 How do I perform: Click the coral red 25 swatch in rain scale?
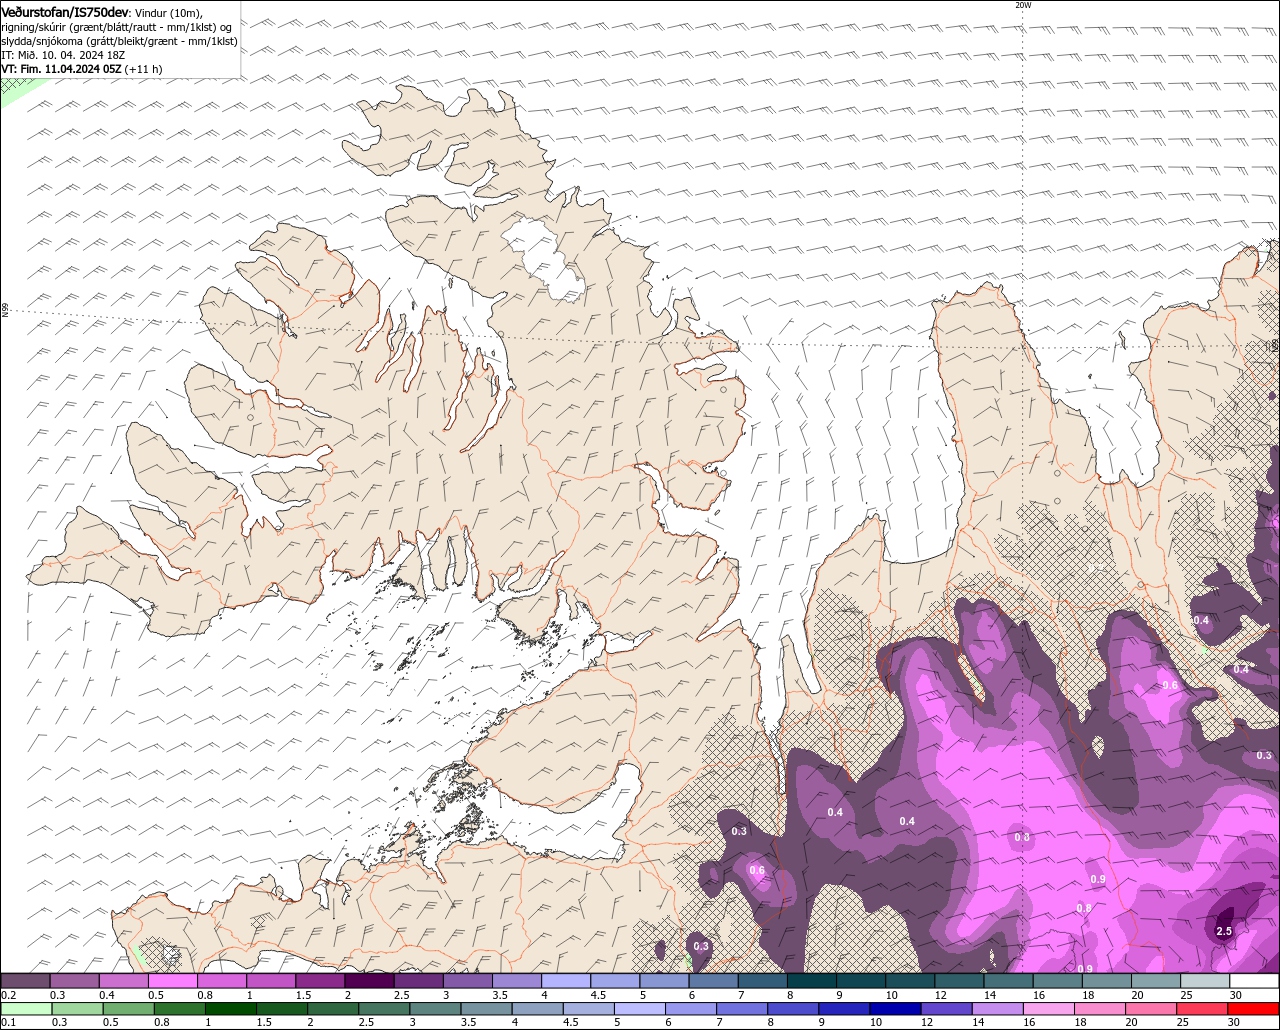pos(1203,1009)
